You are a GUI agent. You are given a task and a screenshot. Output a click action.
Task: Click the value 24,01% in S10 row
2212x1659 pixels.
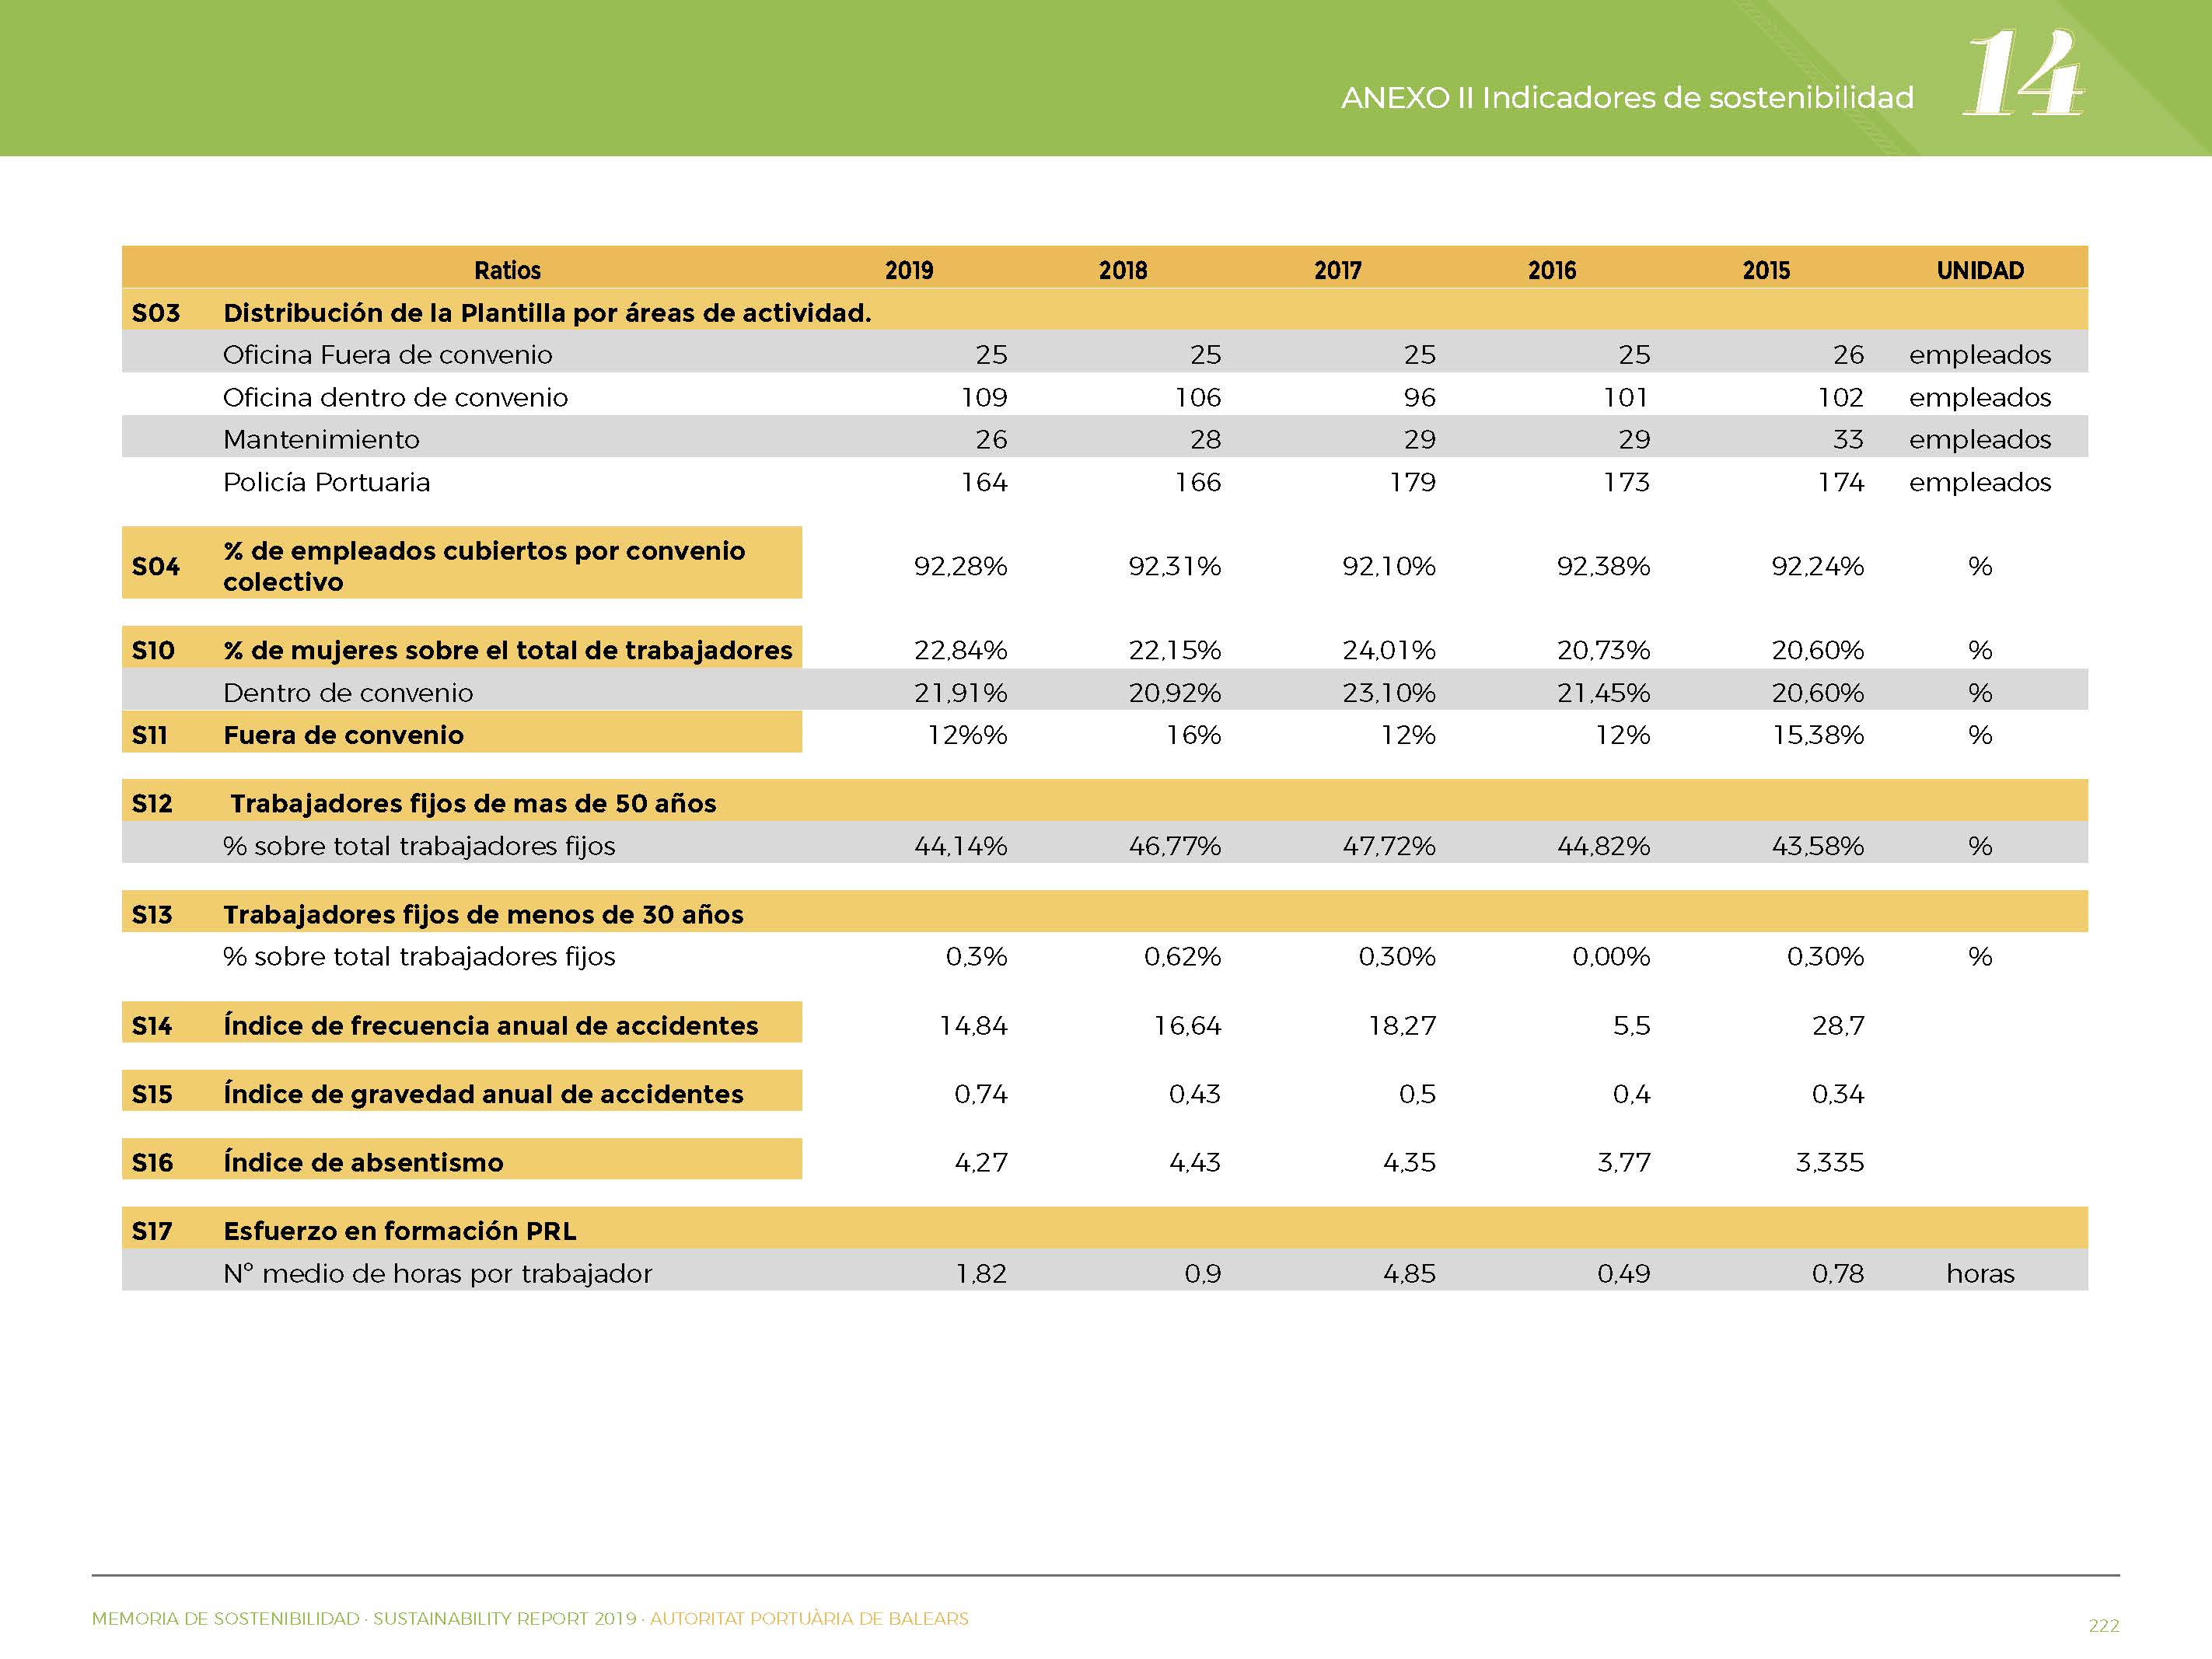(1389, 651)
